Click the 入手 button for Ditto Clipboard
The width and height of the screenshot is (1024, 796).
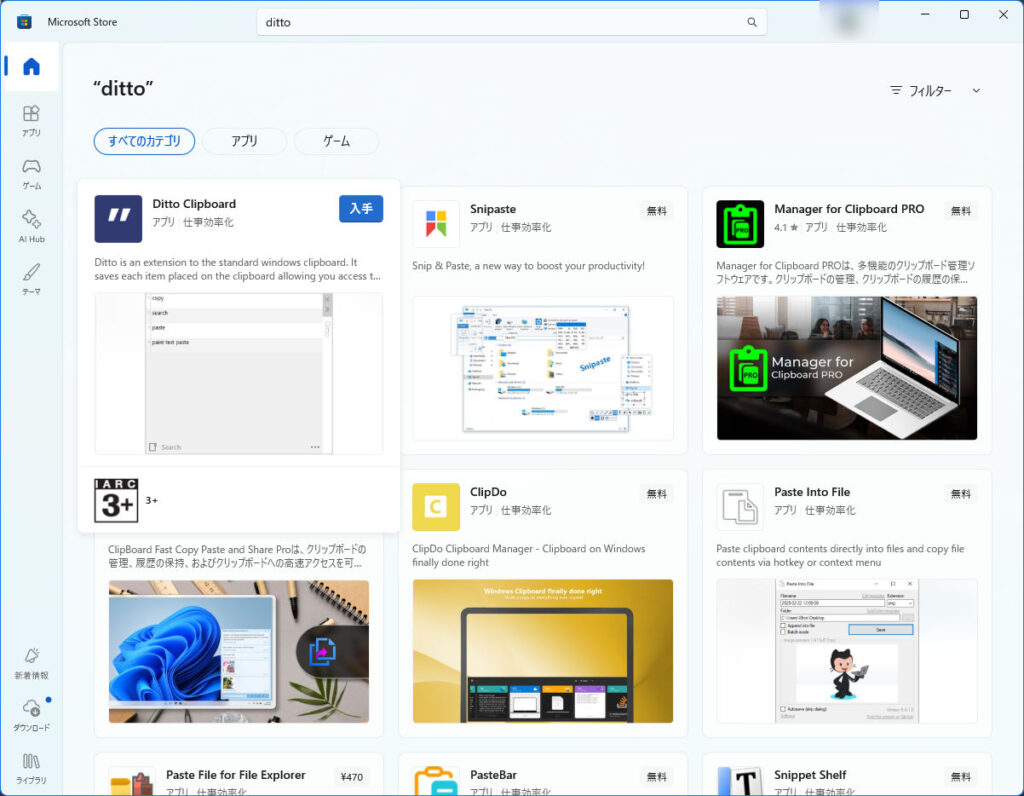[361, 209]
